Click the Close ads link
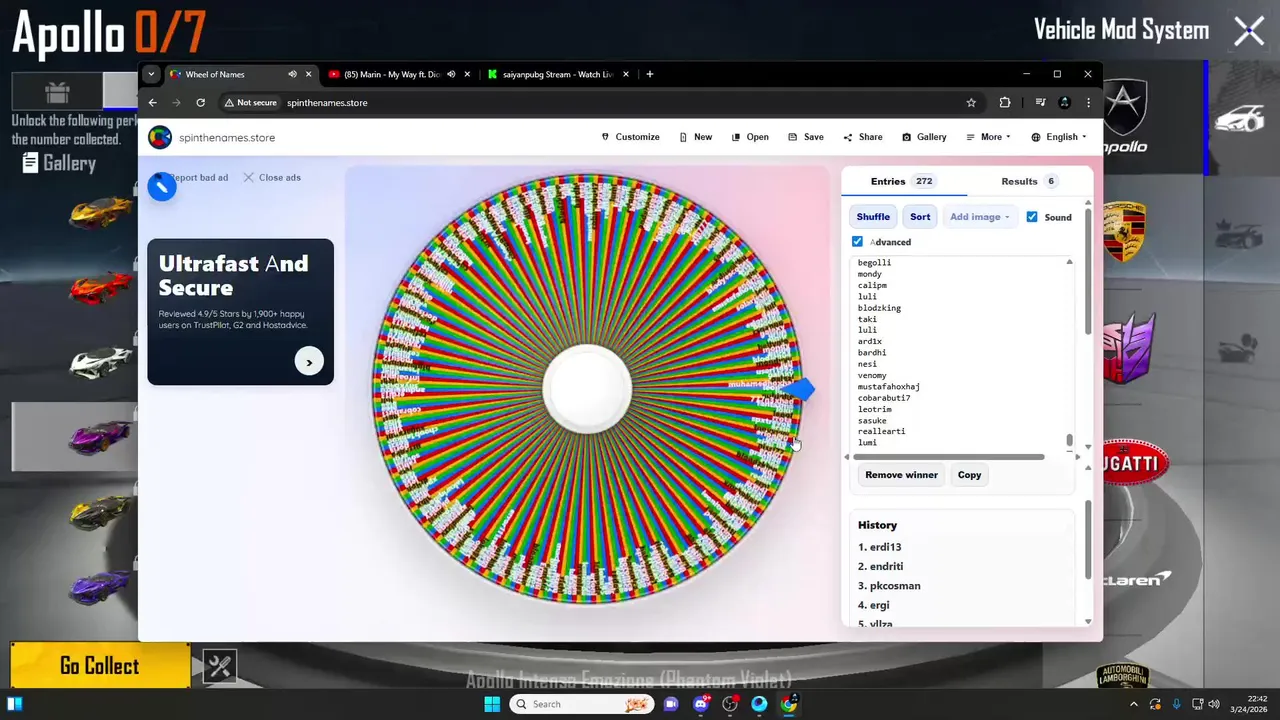Screen dimensions: 1280x720 pos(272,177)
